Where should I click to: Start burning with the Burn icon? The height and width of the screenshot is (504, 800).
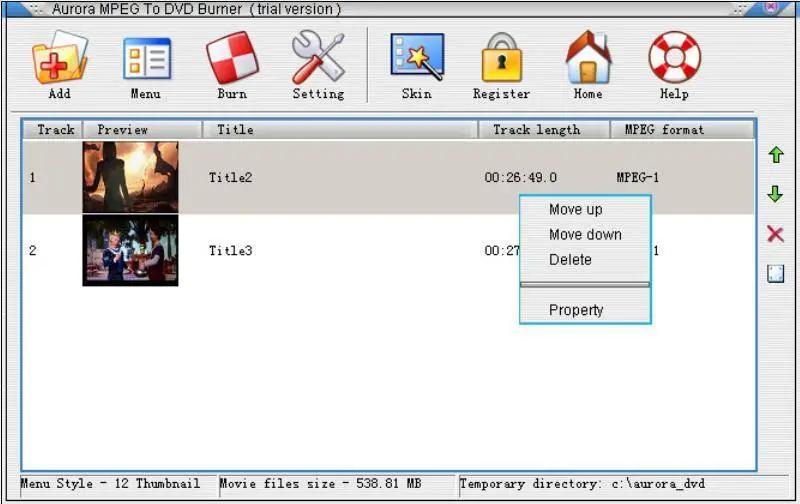[x=232, y=57]
